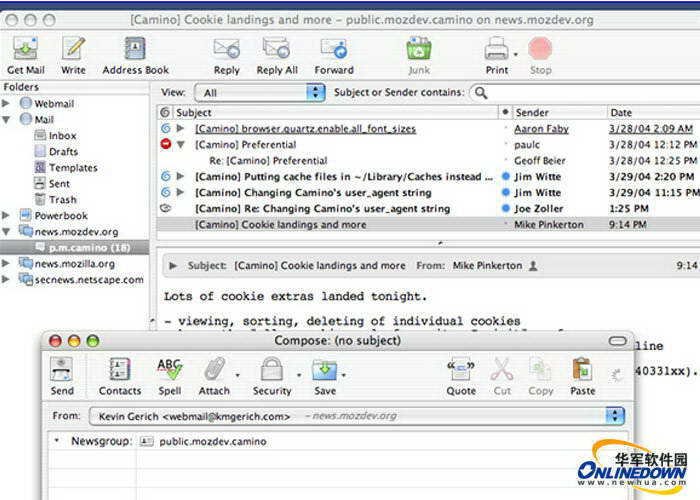The height and width of the screenshot is (500, 700).
Task: Expand the news.mozilla.org server
Action: click(6, 263)
